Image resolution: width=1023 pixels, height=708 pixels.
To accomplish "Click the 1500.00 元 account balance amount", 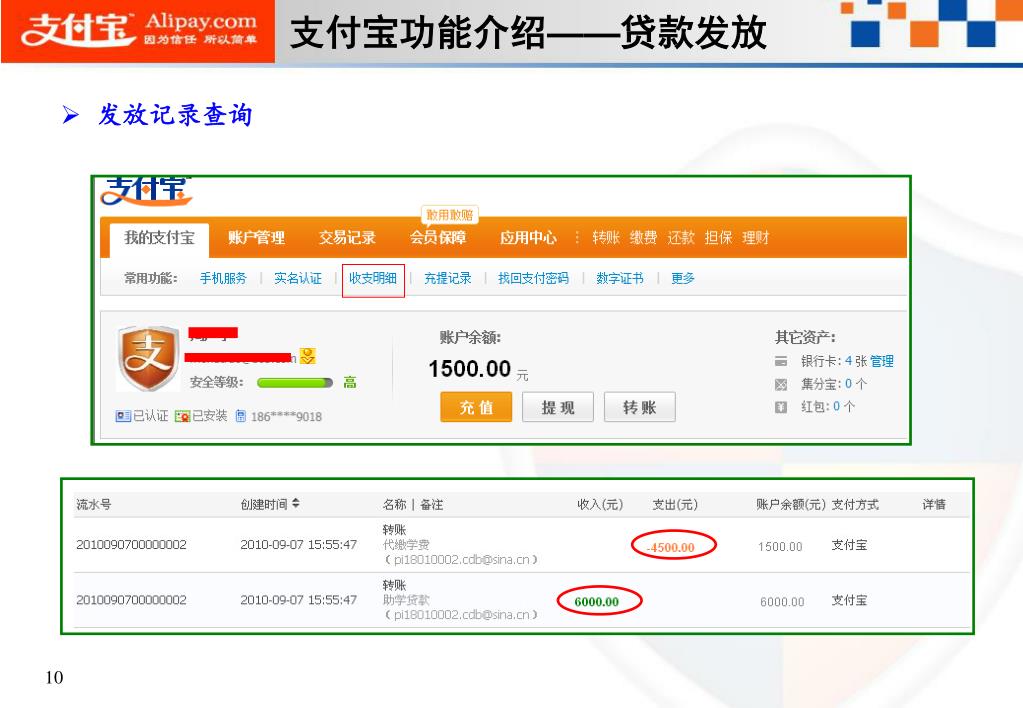I will click(478, 369).
